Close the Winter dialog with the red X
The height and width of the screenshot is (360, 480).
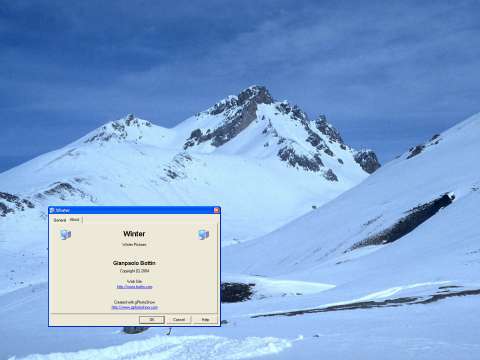(216, 210)
